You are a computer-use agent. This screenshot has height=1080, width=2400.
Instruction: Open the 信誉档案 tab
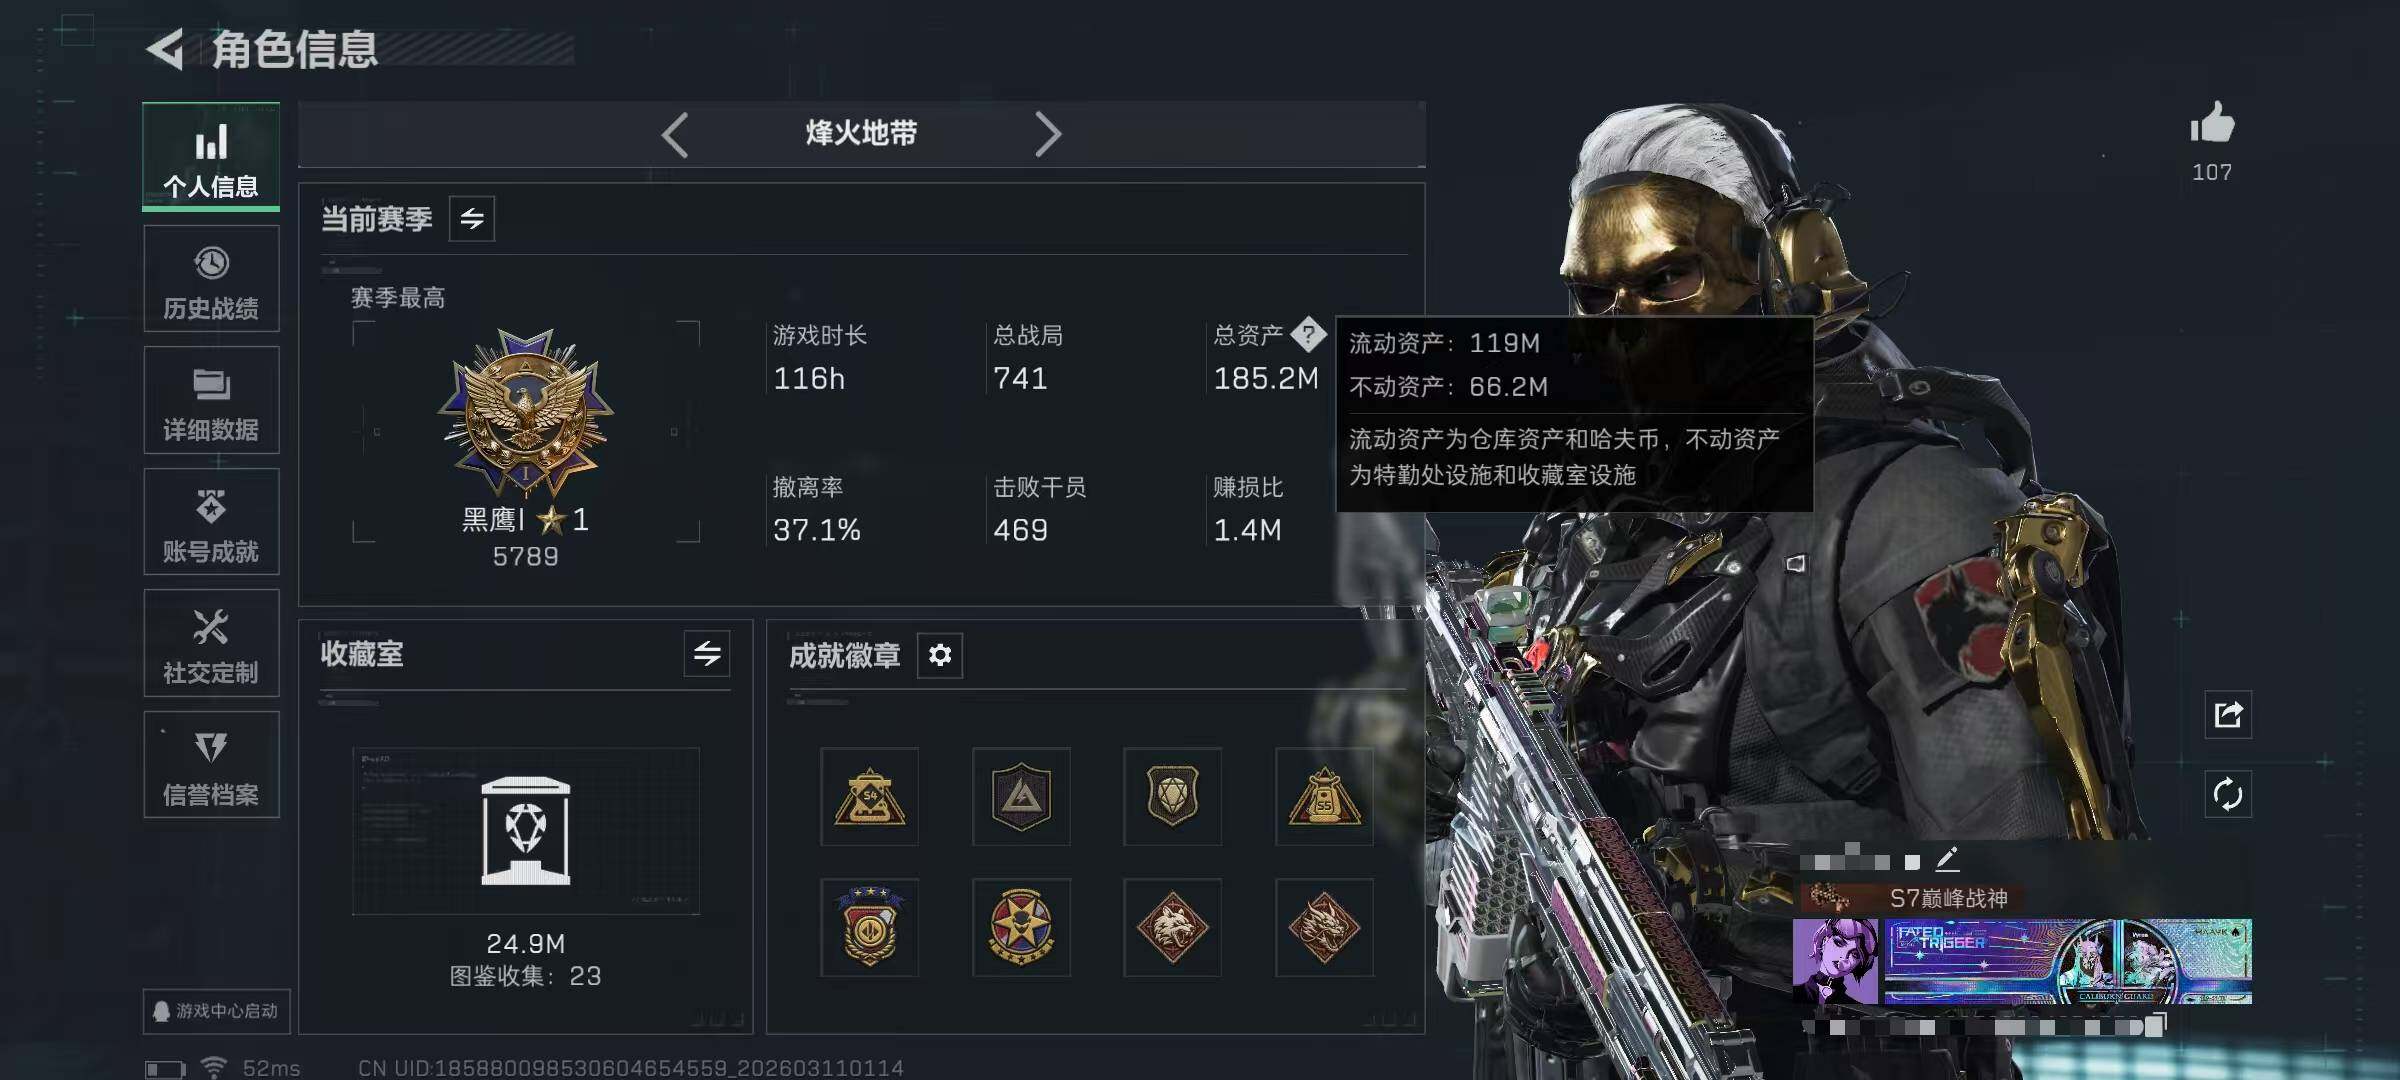211,765
